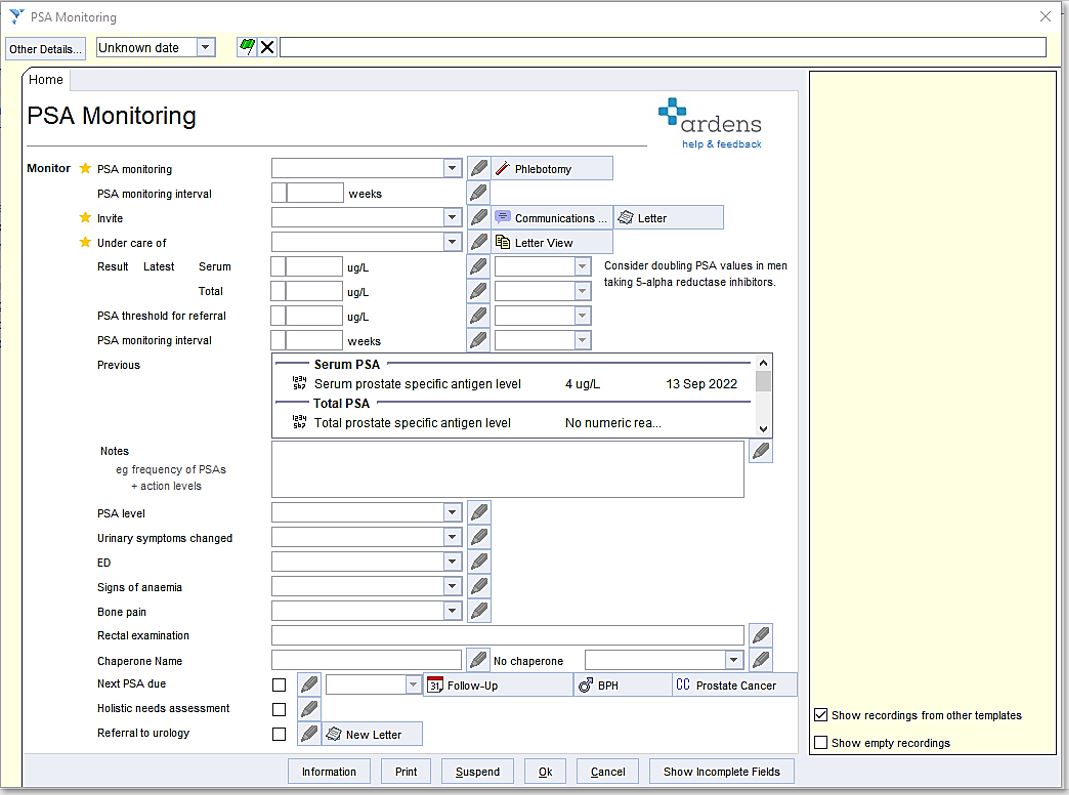Expand the Invite dropdown
Screen dimensions: 1069x795
[452, 218]
